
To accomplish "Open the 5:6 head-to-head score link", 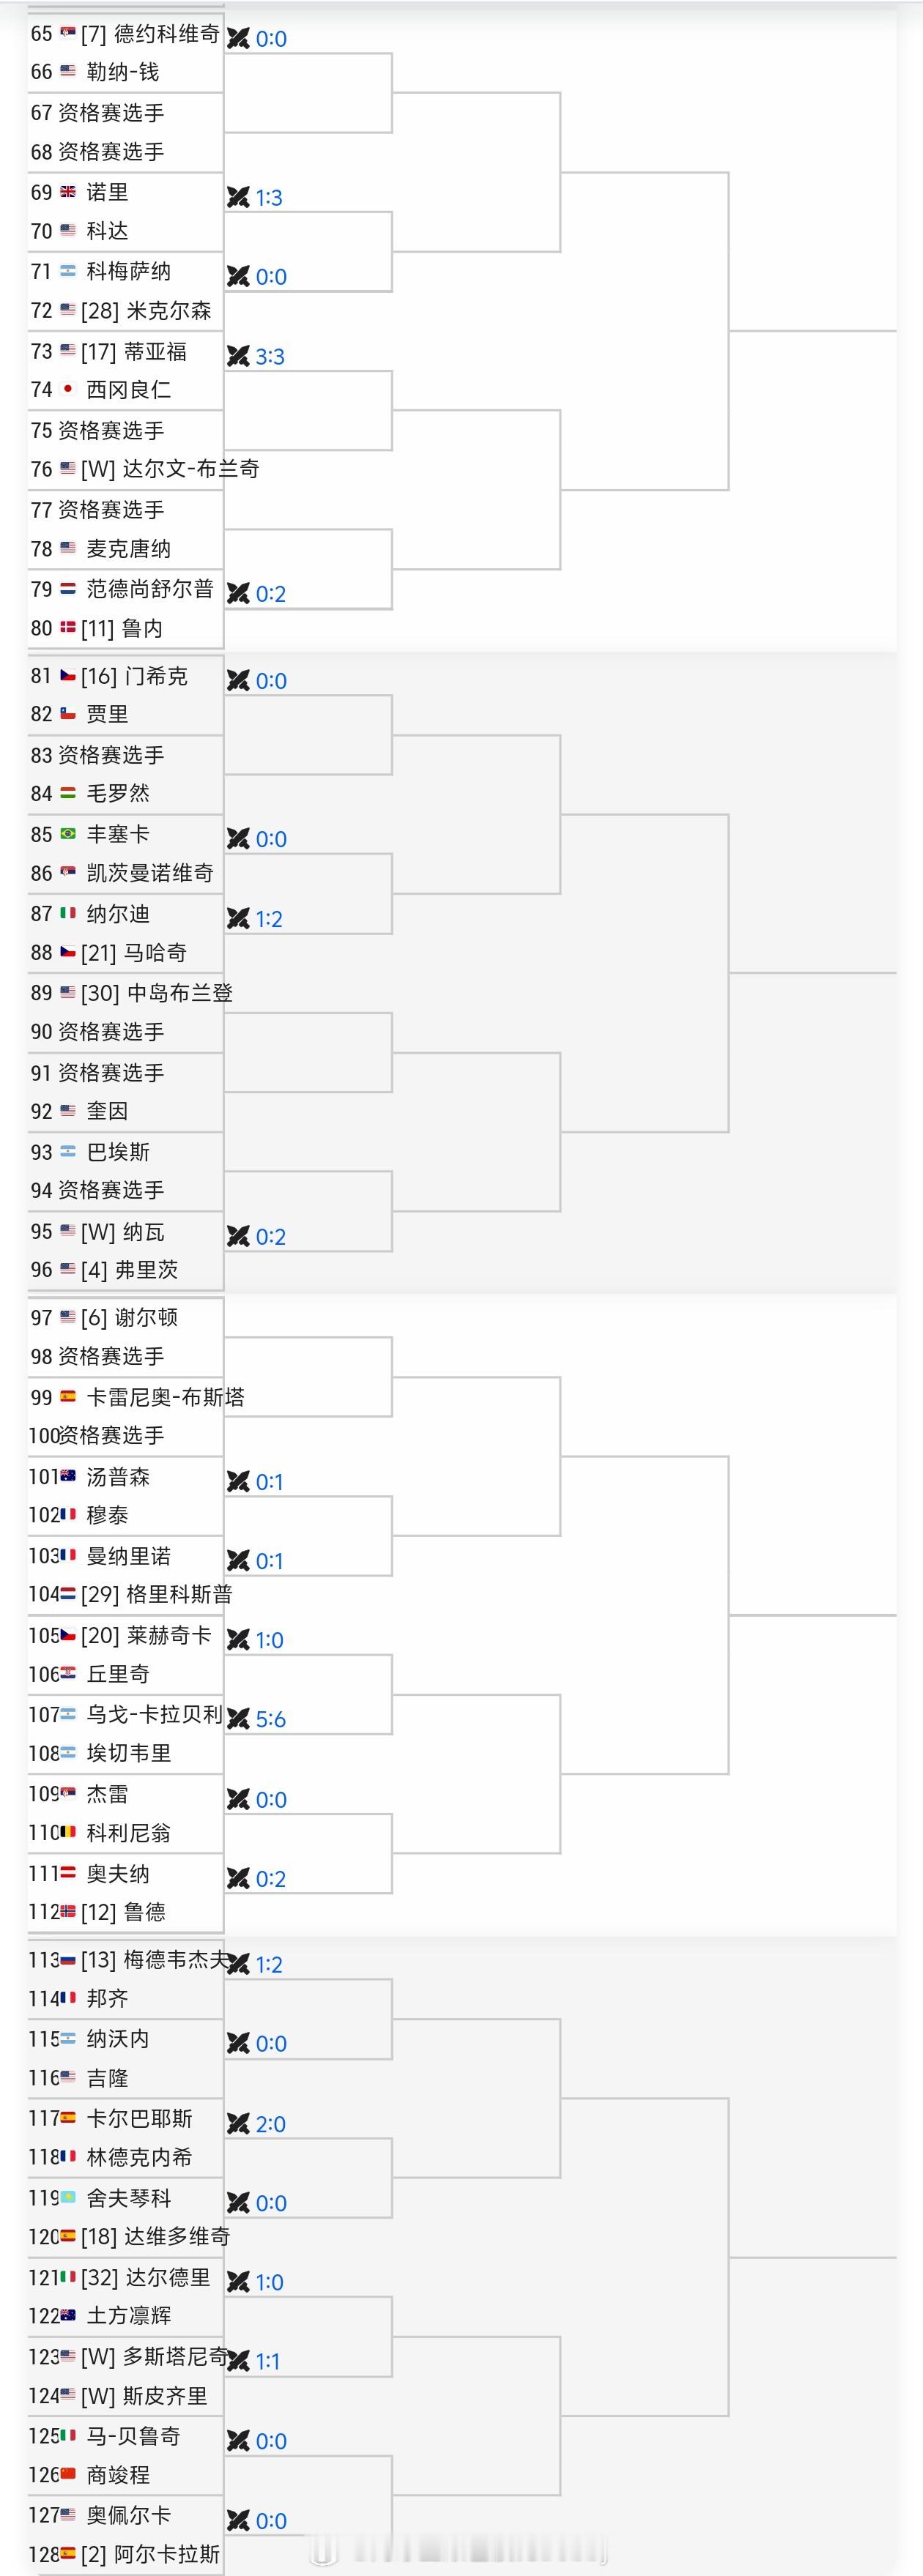I will pyautogui.click(x=270, y=1720).
